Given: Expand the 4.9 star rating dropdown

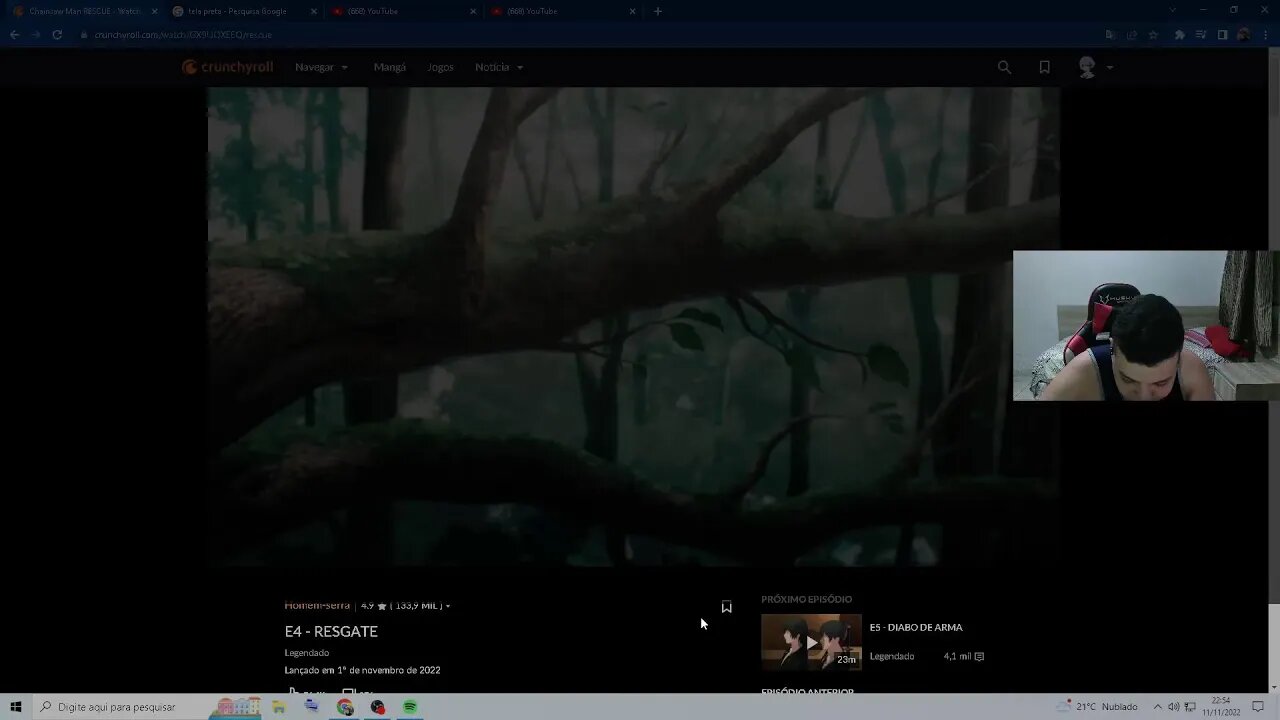Looking at the screenshot, I should pyautogui.click(x=405, y=605).
